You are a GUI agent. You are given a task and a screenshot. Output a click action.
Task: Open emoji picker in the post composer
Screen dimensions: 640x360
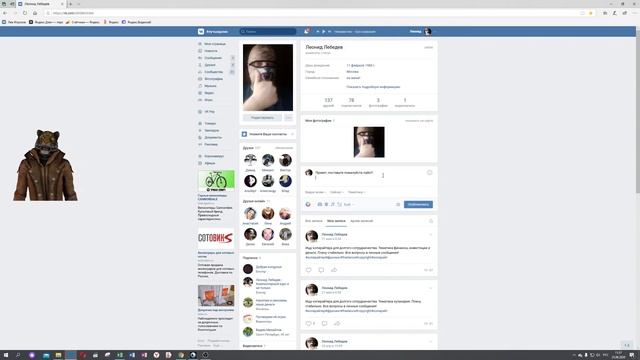429,173
